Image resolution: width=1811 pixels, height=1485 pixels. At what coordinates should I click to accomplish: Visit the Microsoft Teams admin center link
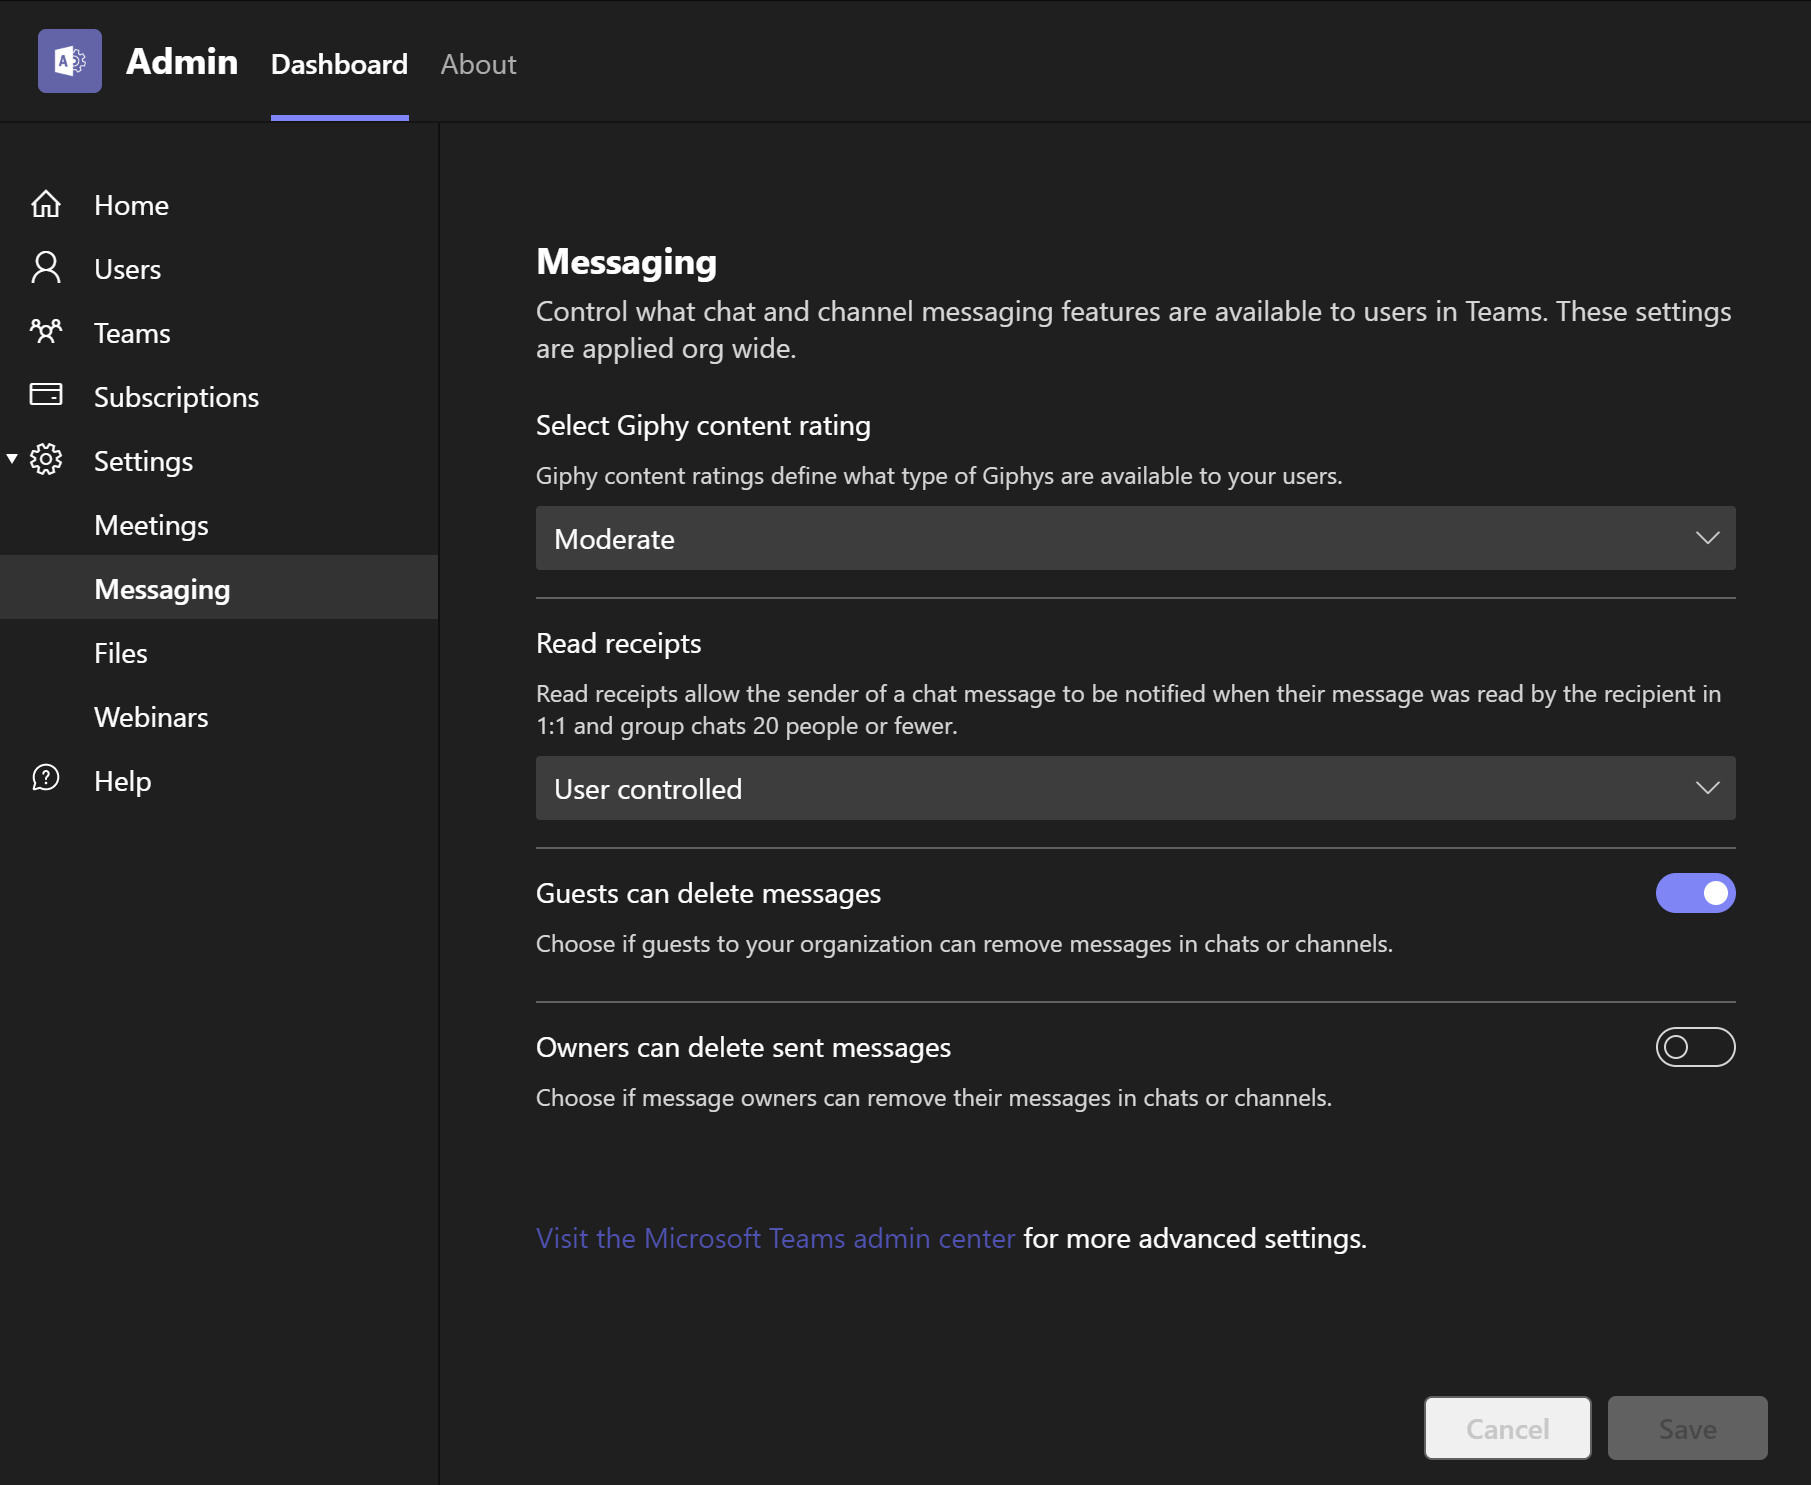click(775, 1238)
